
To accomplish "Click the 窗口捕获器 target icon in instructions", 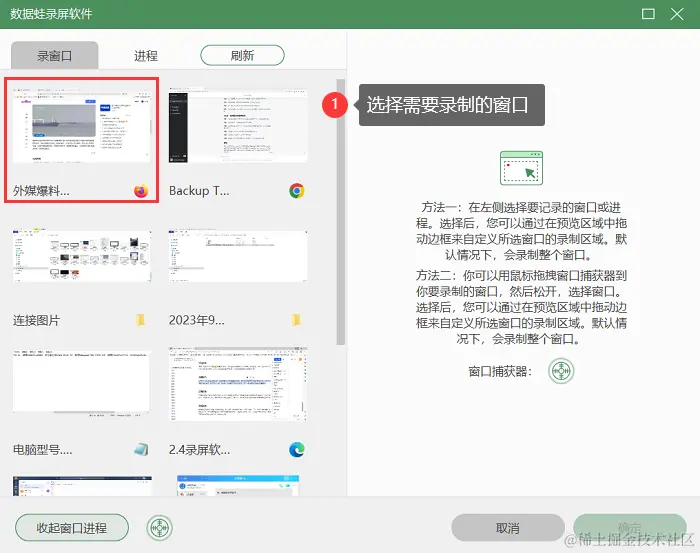I will pos(561,371).
